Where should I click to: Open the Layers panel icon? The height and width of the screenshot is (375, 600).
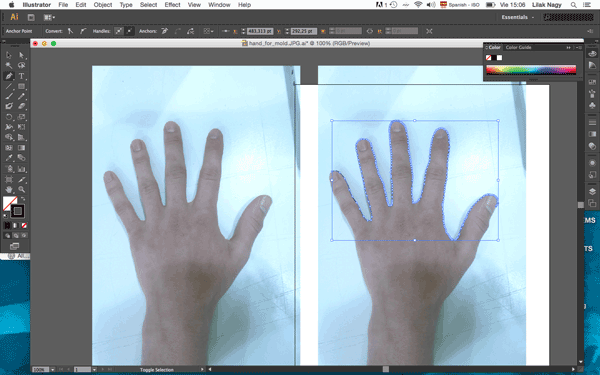coord(592,192)
